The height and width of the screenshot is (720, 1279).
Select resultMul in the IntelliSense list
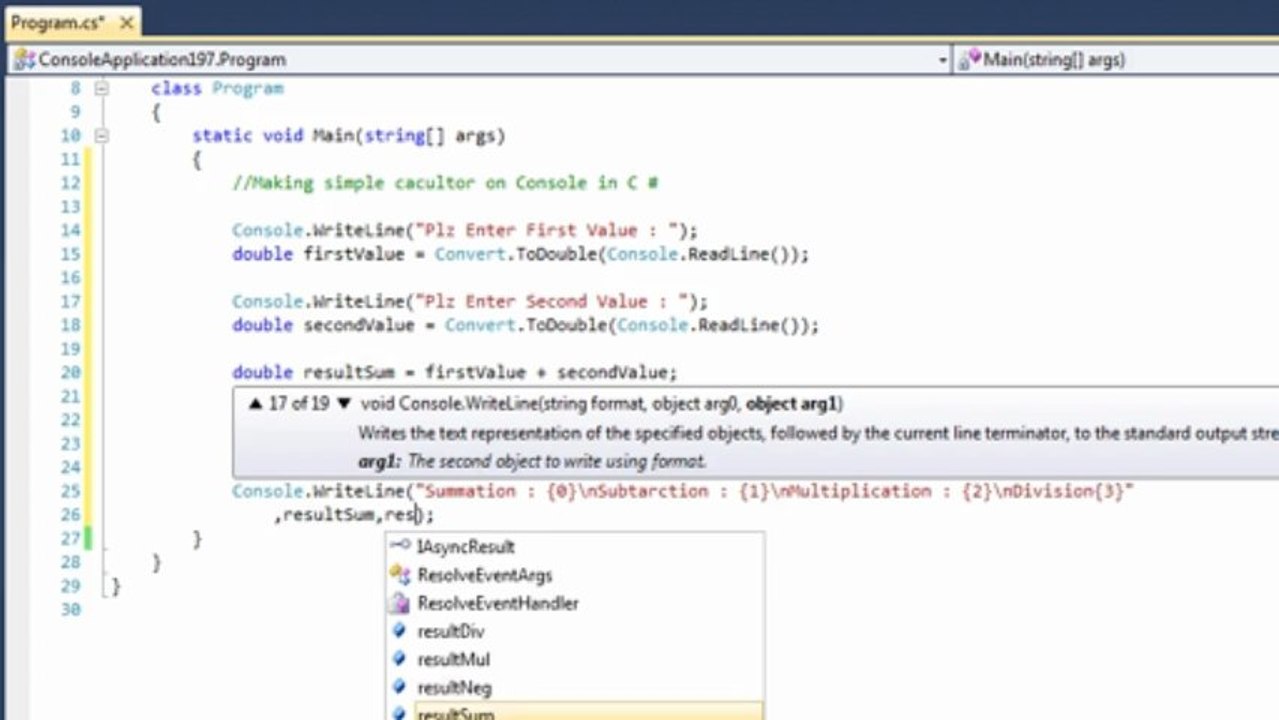(575, 659)
